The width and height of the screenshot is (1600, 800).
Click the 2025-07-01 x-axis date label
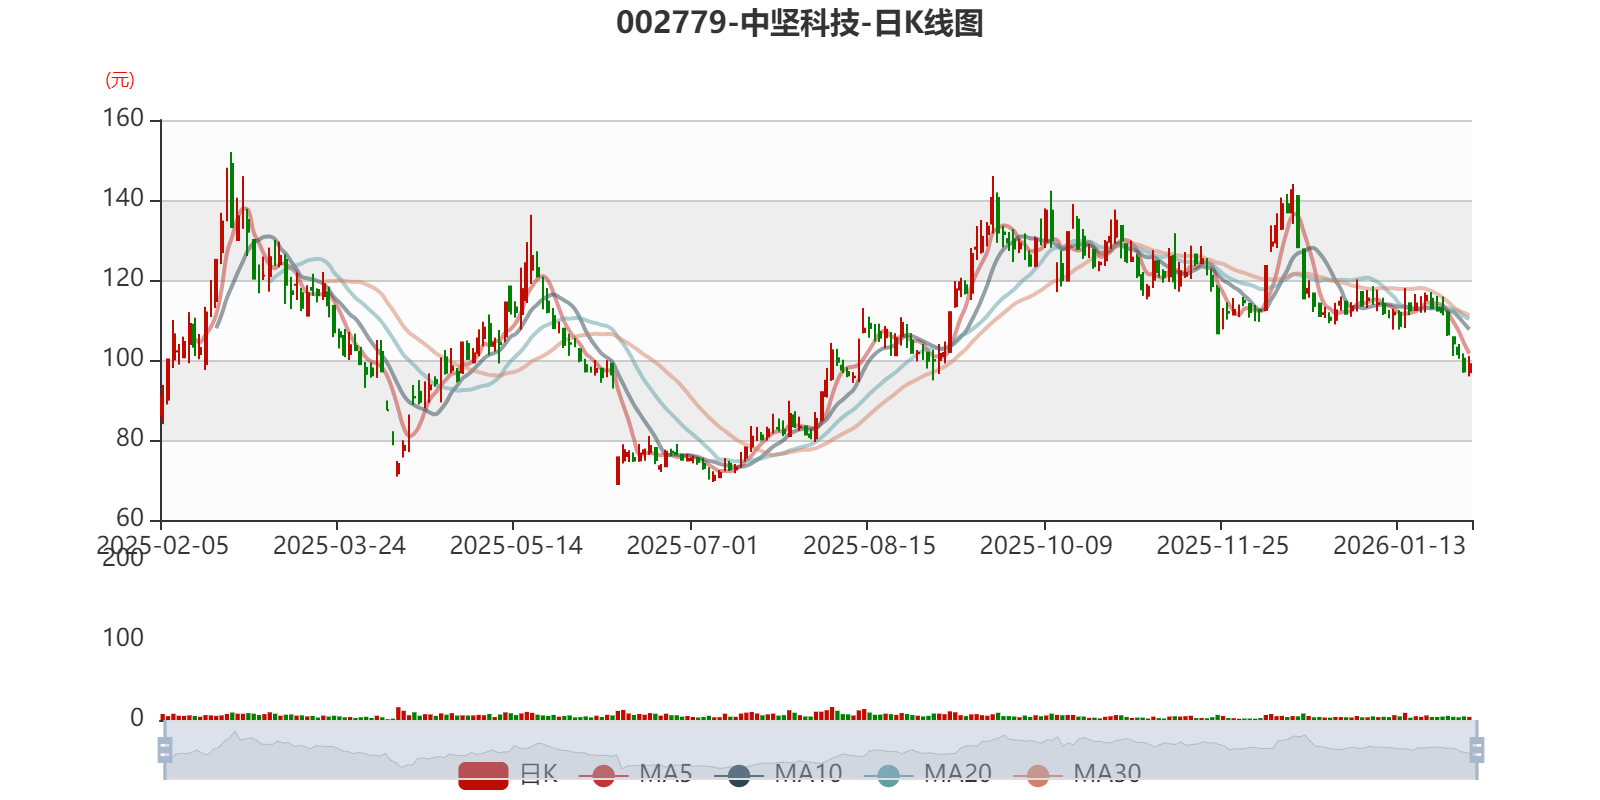coord(692,546)
